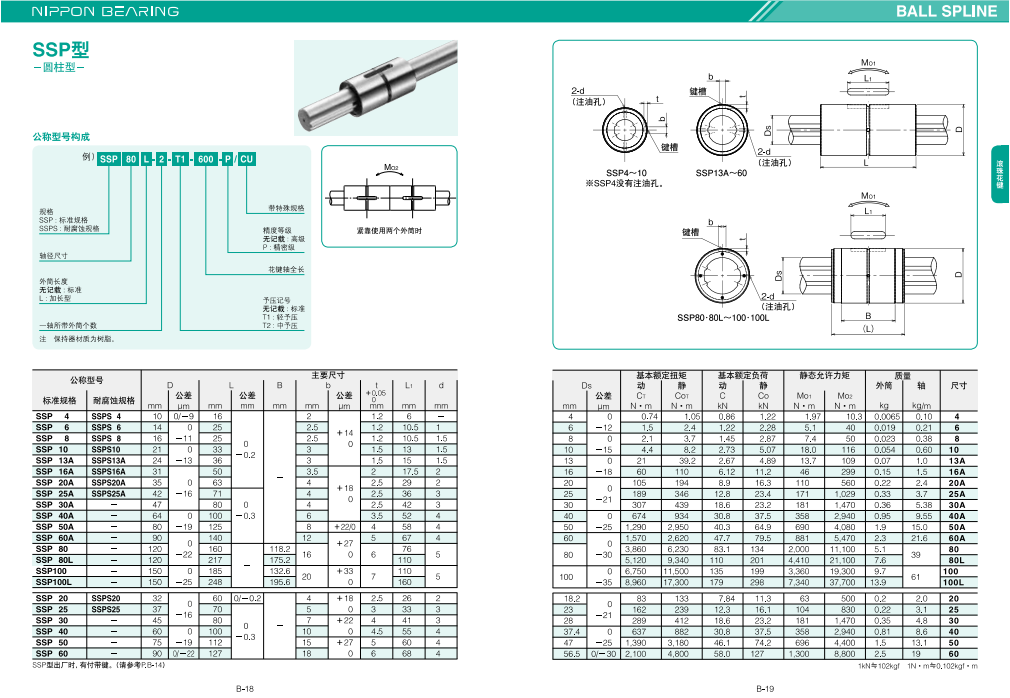Click the SSP13A~60 diagram caption
This screenshot has height=698, width=1010.
721,173
